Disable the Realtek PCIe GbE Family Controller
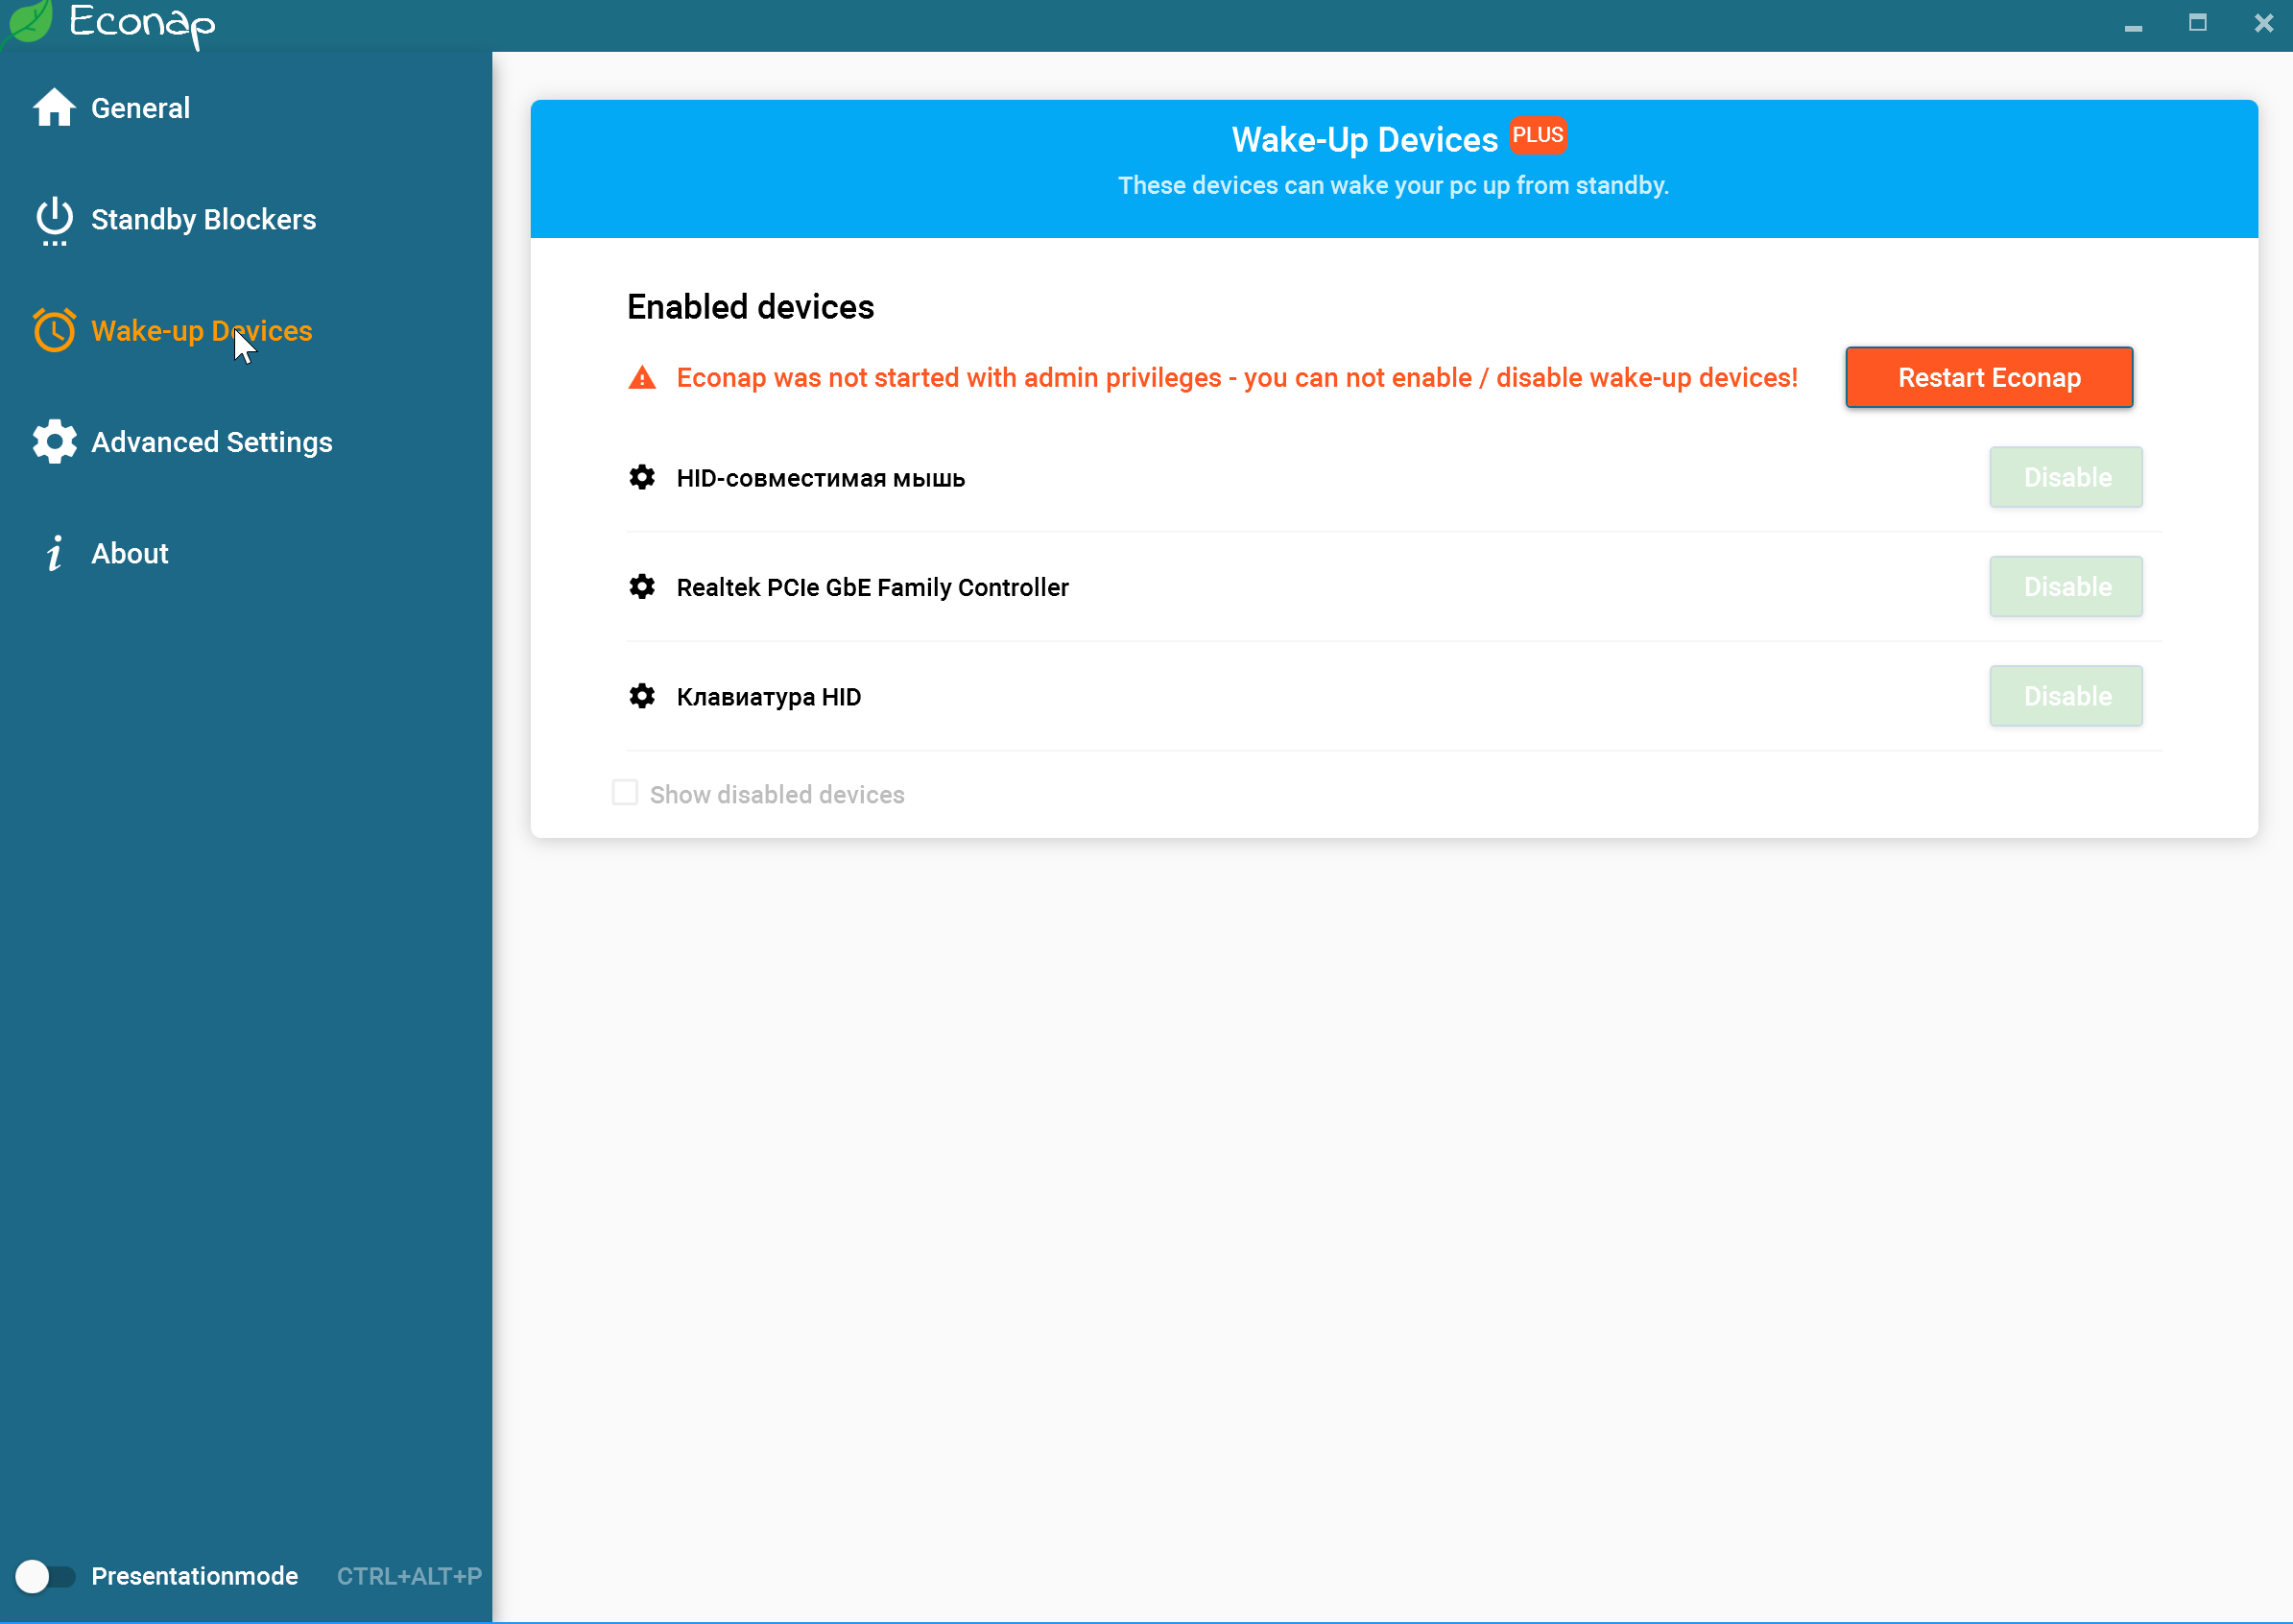 [x=2065, y=587]
